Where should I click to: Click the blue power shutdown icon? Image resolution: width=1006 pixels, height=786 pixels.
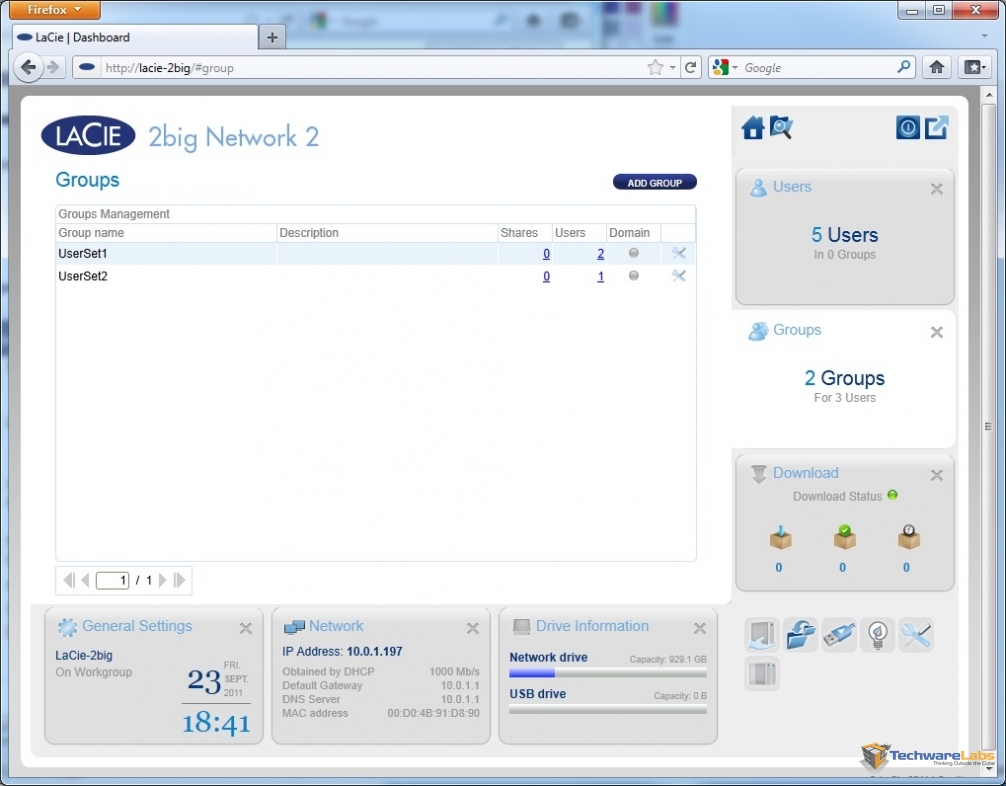pos(907,128)
